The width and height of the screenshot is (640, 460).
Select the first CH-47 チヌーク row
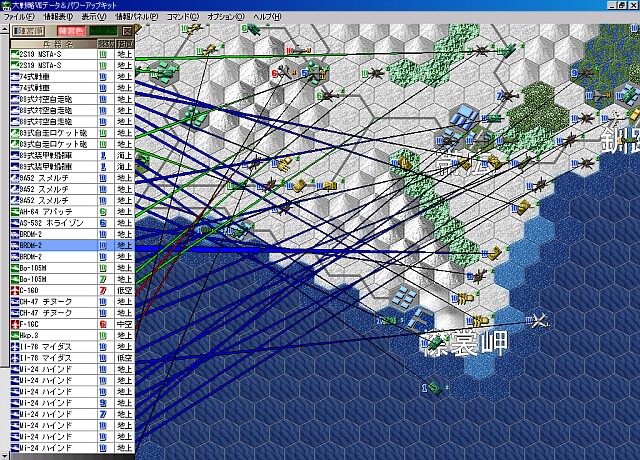(x=50, y=300)
